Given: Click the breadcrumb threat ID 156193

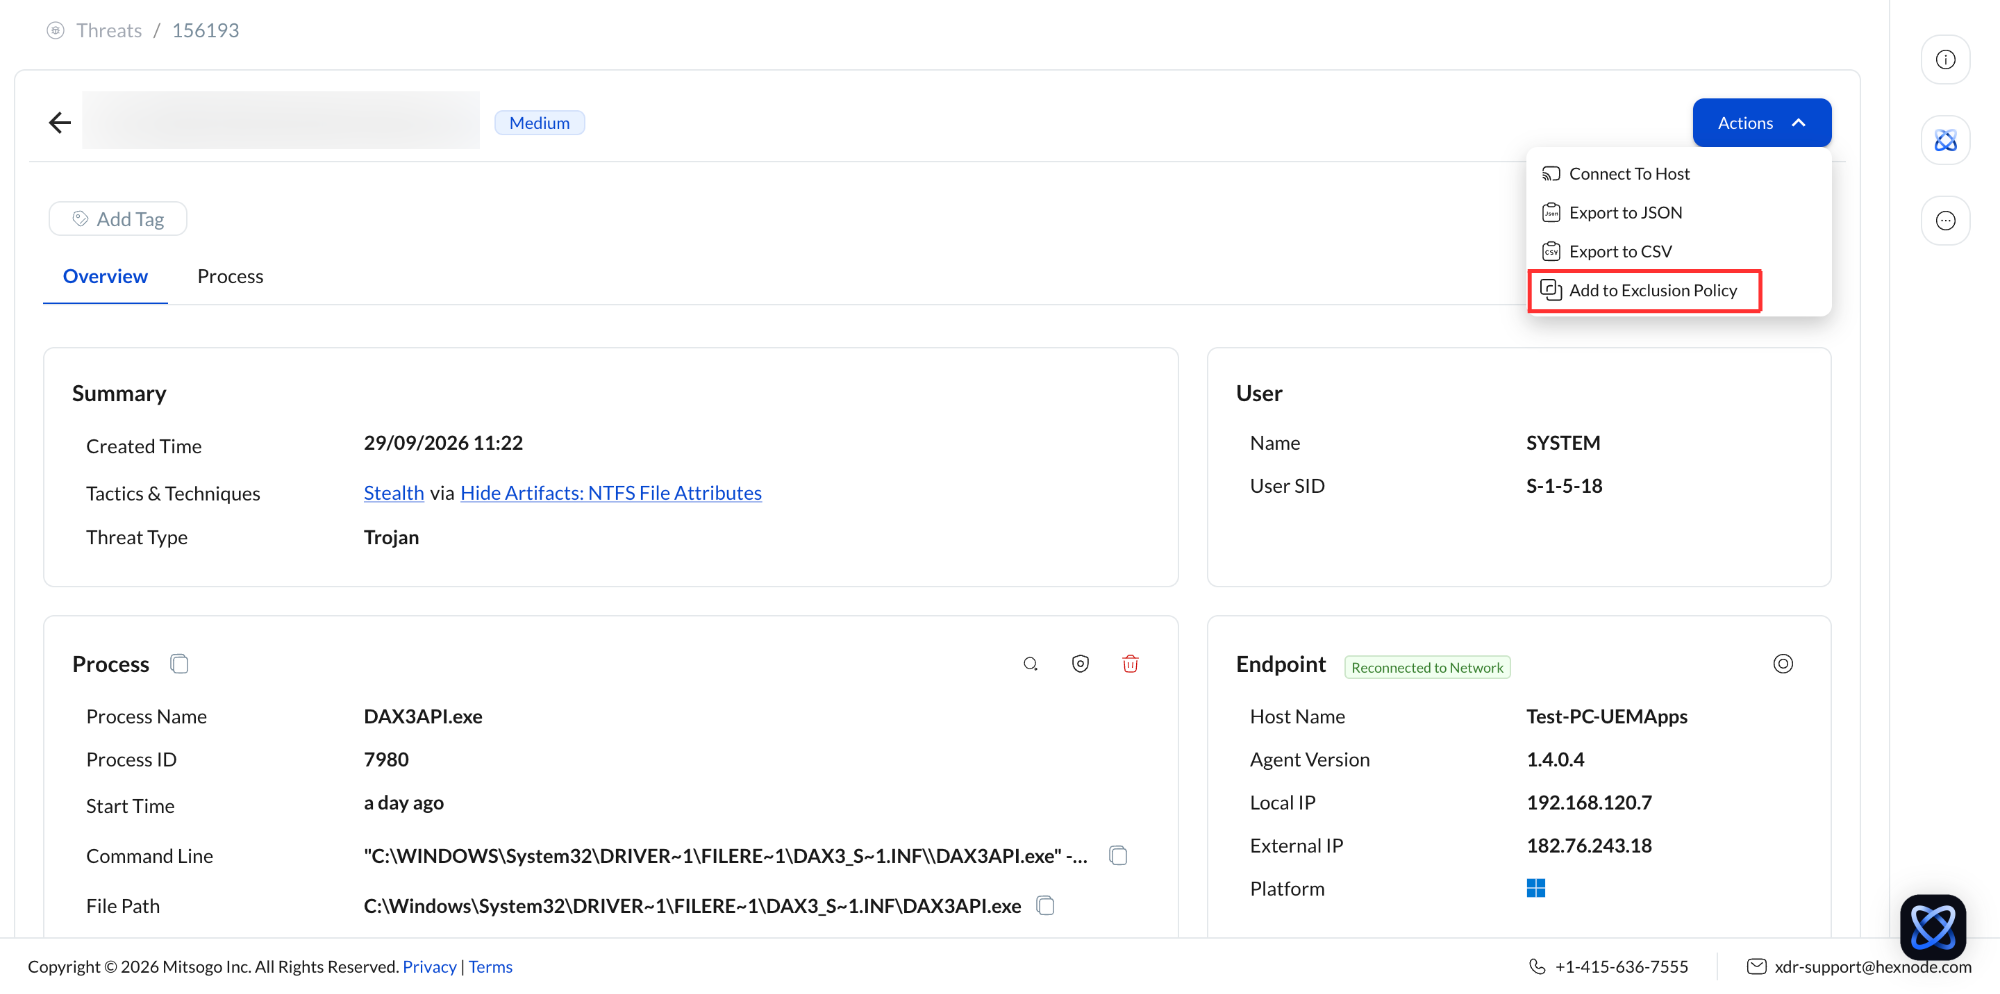Looking at the screenshot, I should [205, 31].
